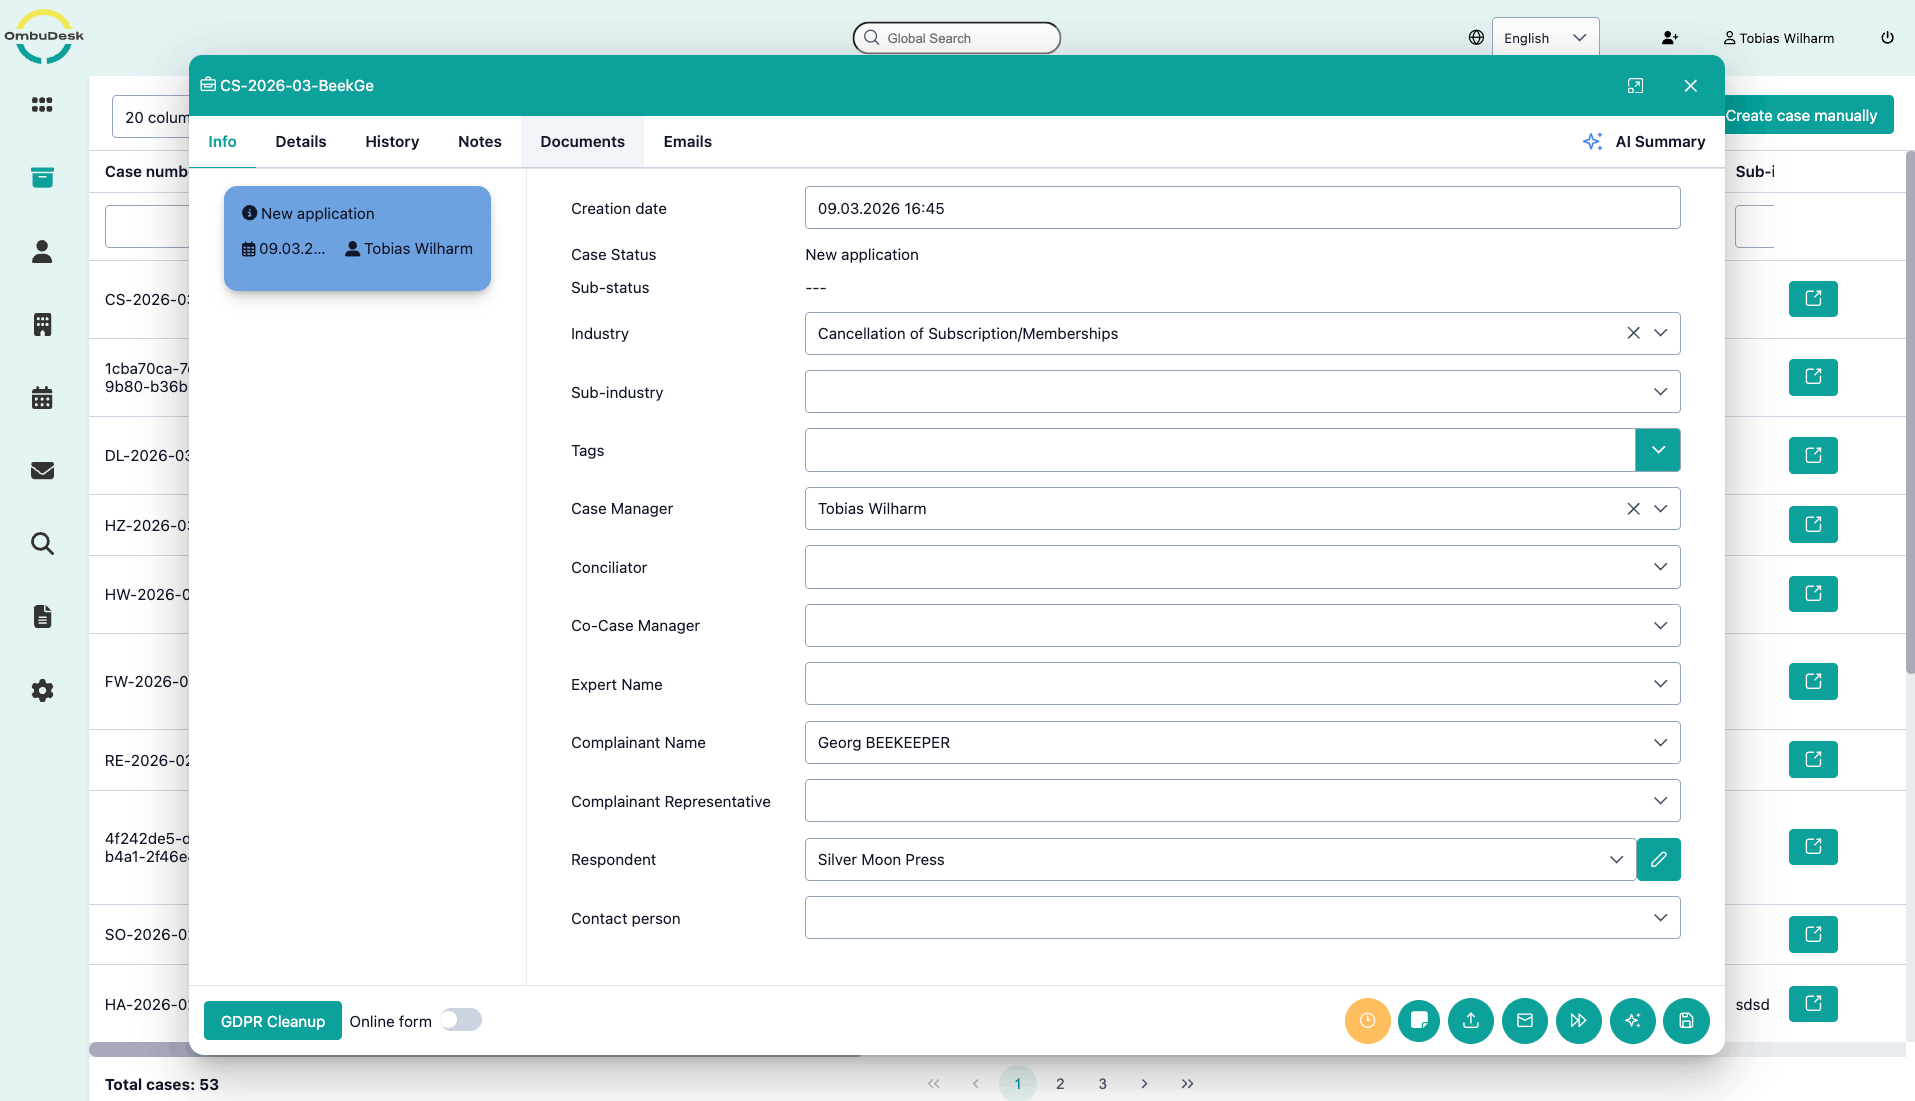Click the GDPR Cleanup button

click(273, 1021)
